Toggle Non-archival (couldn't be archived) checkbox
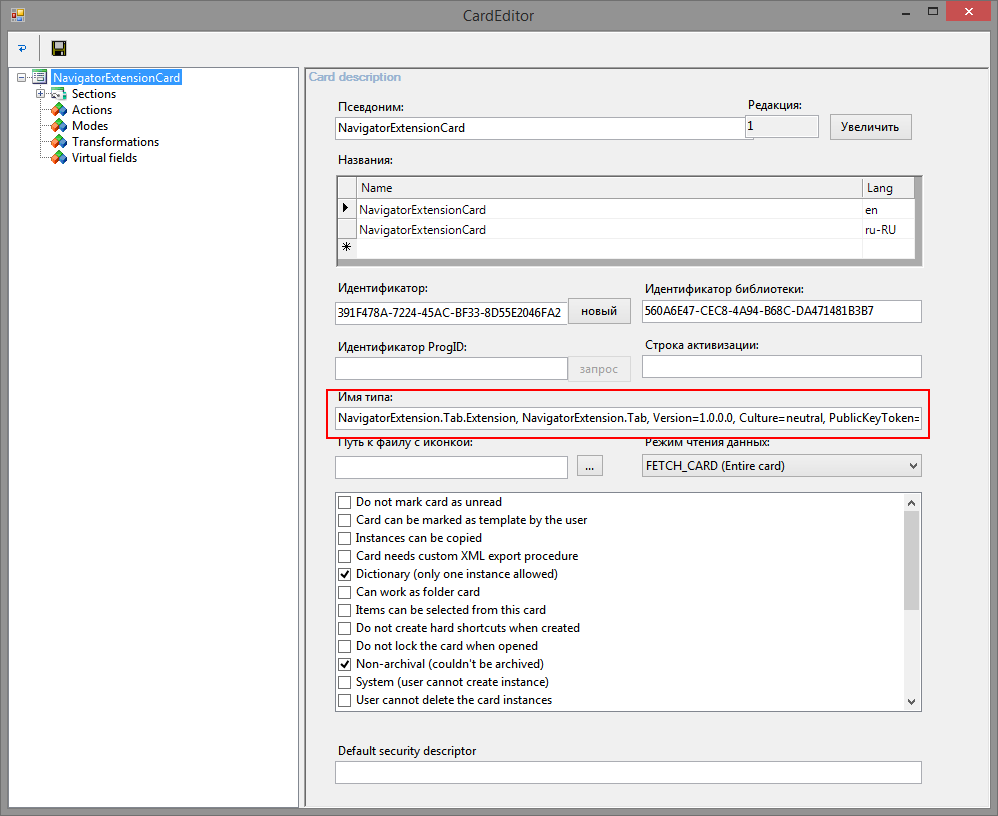Image resolution: width=998 pixels, height=816 pixels. [x=345, y=664]
